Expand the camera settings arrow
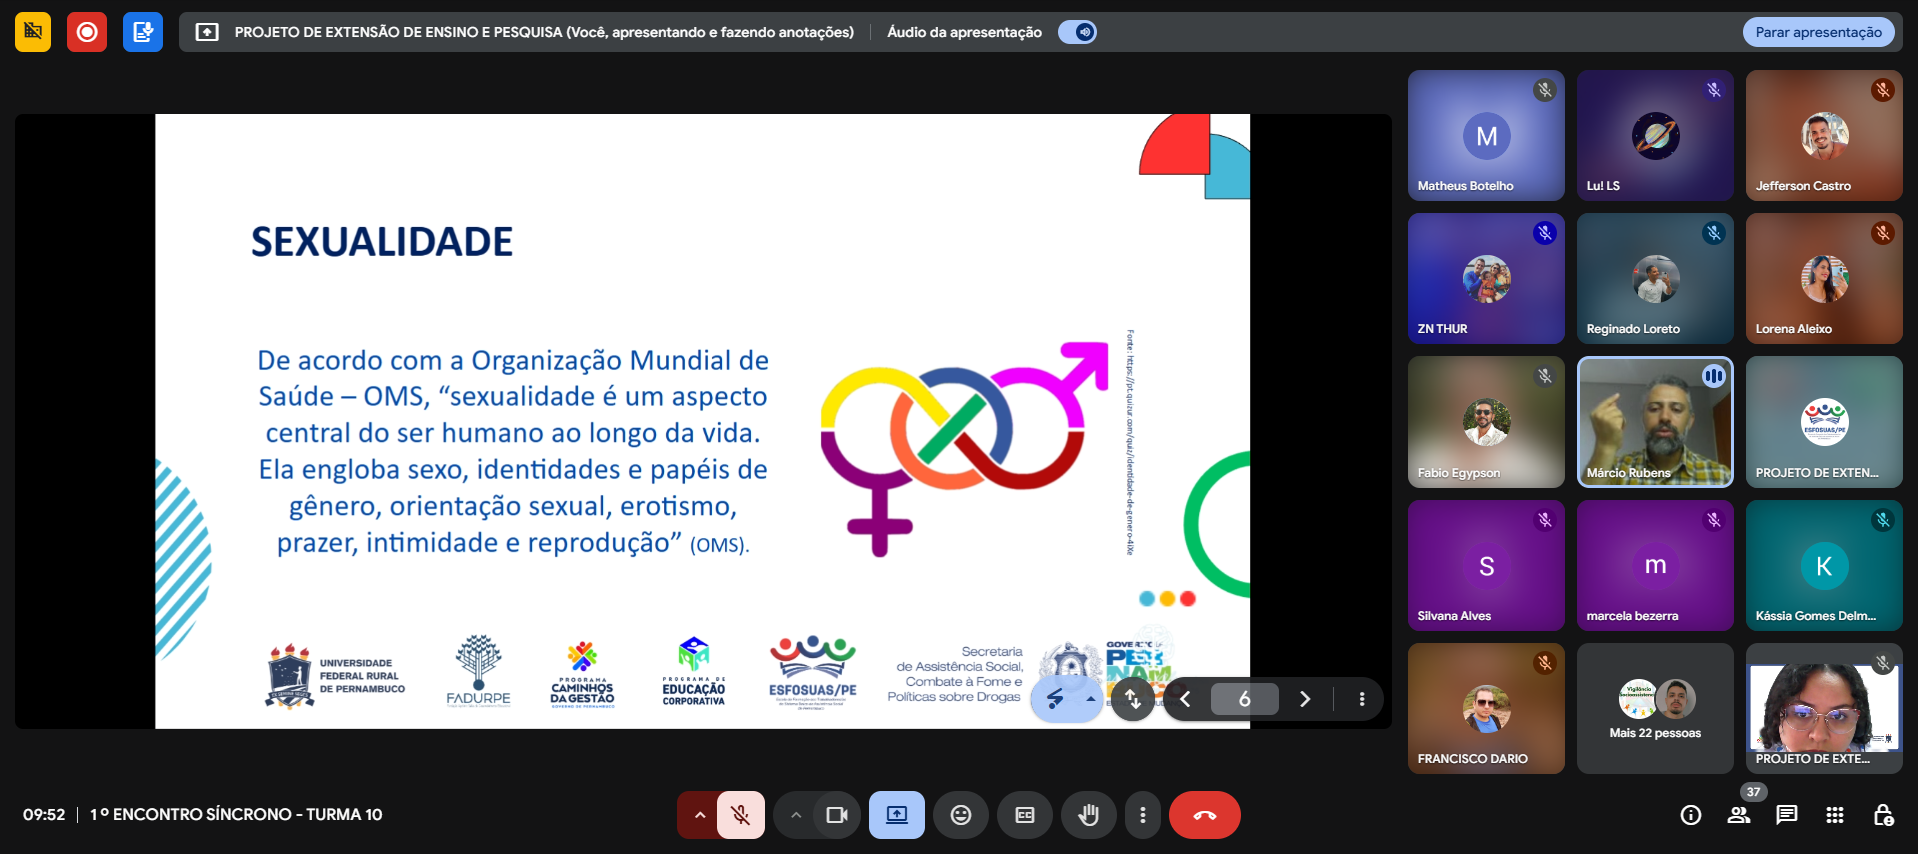The height and width of the screenshot is (854, 1918). point(796,815)
